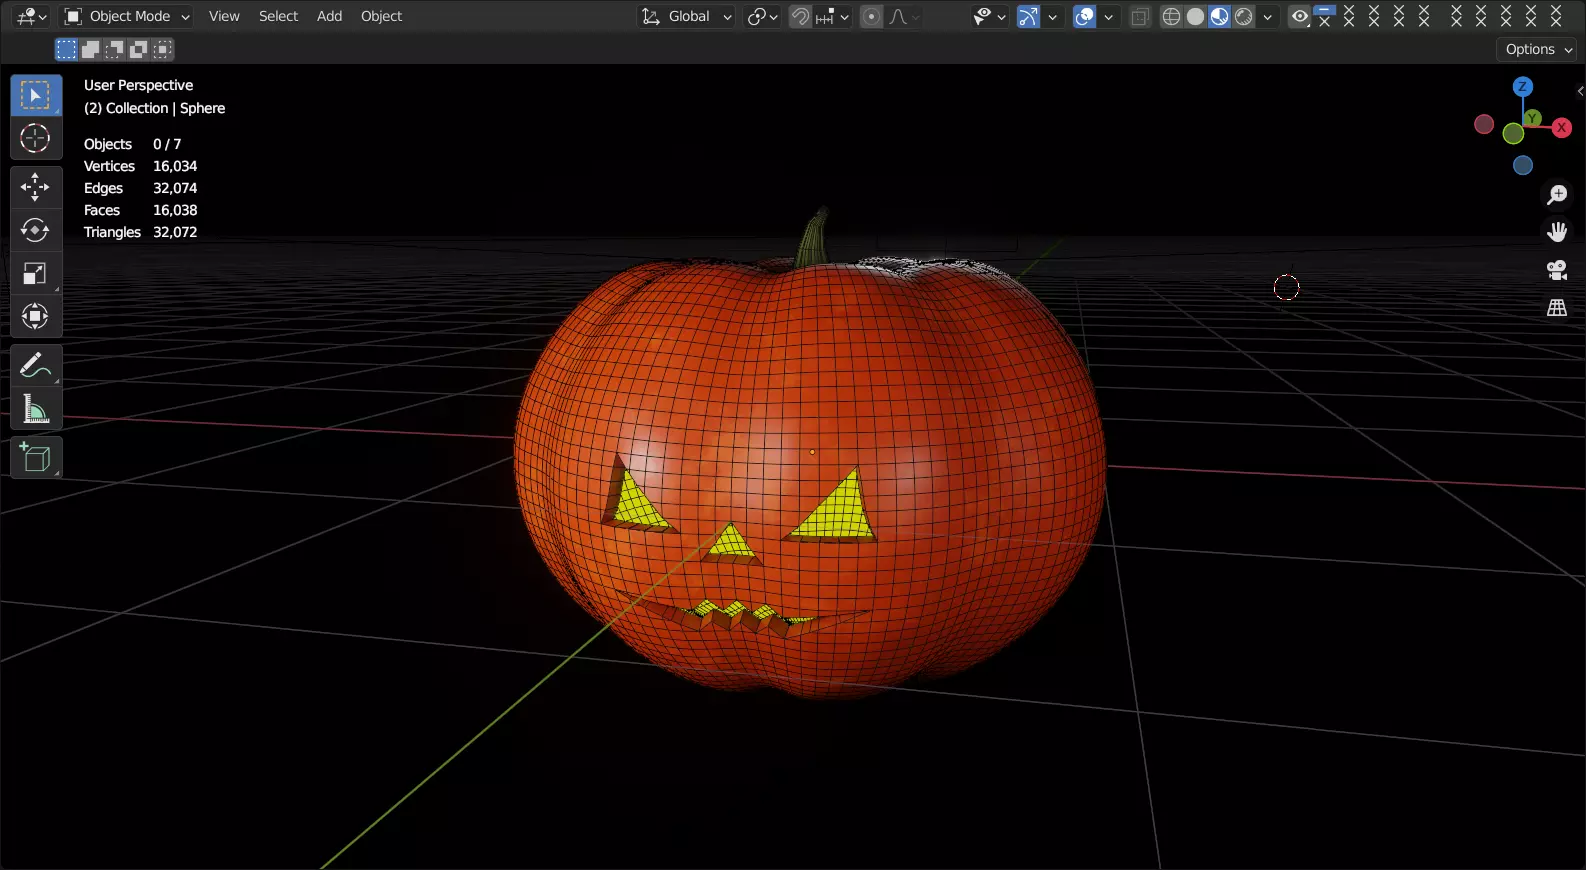Toggle proportional editing
Viewport: 1586px width, 870px height.
pos(872,16)
